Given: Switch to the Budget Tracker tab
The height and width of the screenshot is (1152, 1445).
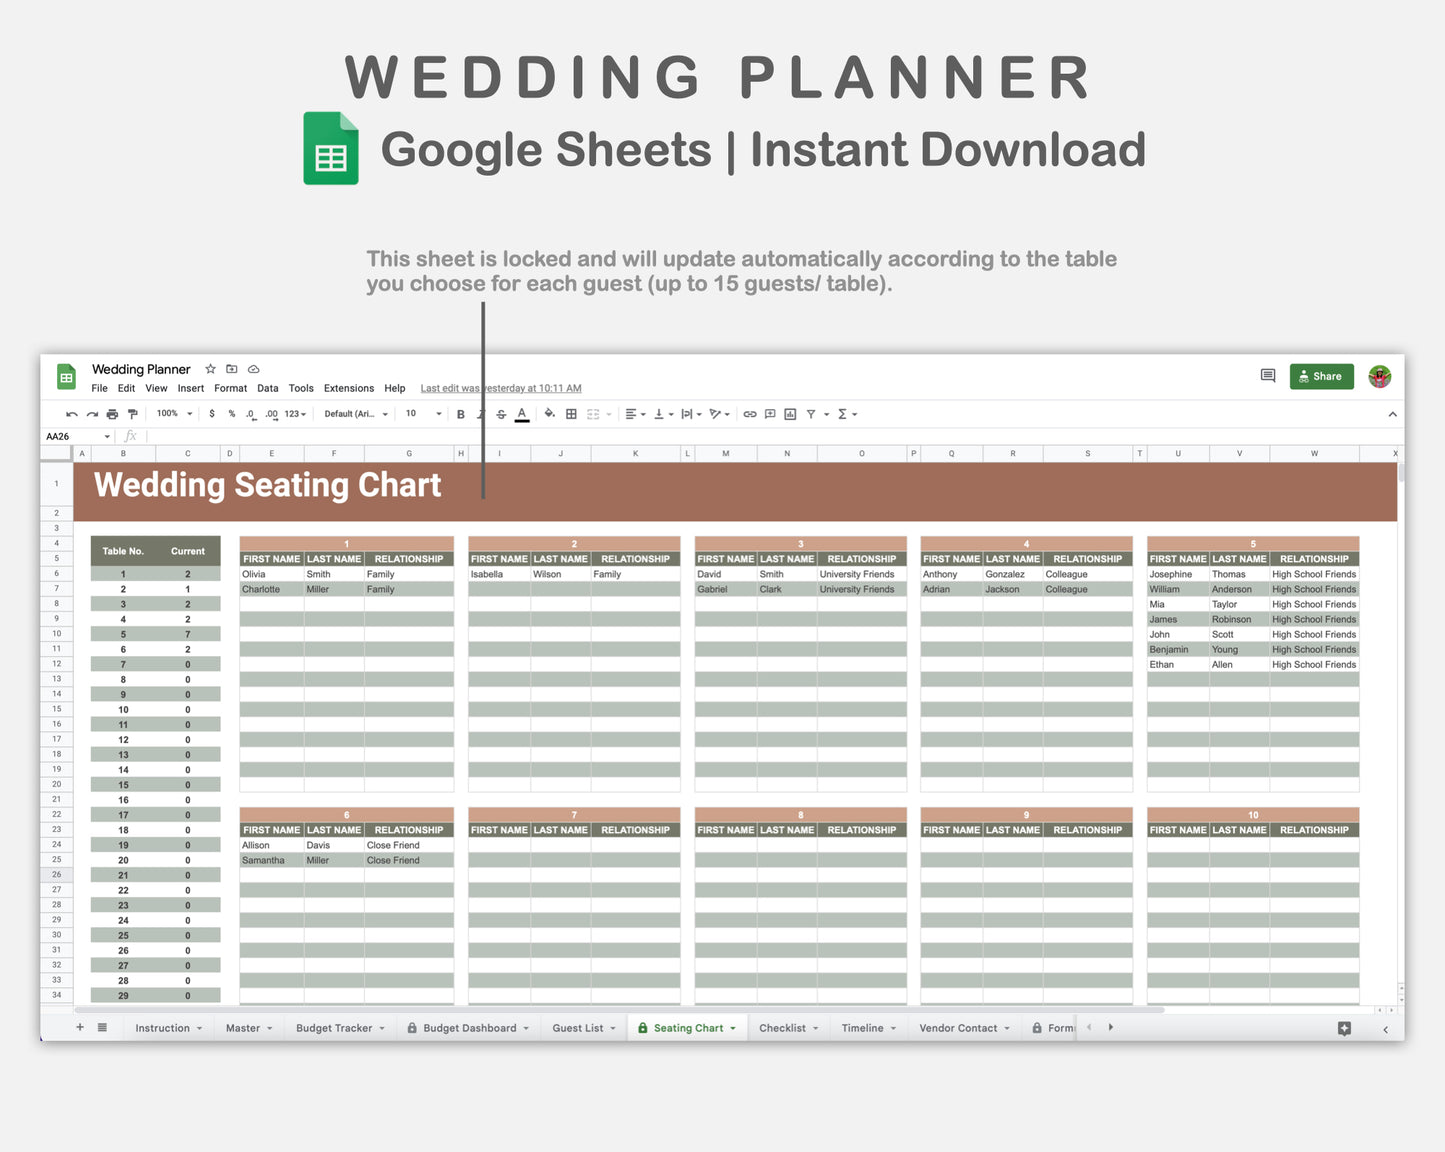Looking at the screenshot, I should click(x=334, y=1027).
